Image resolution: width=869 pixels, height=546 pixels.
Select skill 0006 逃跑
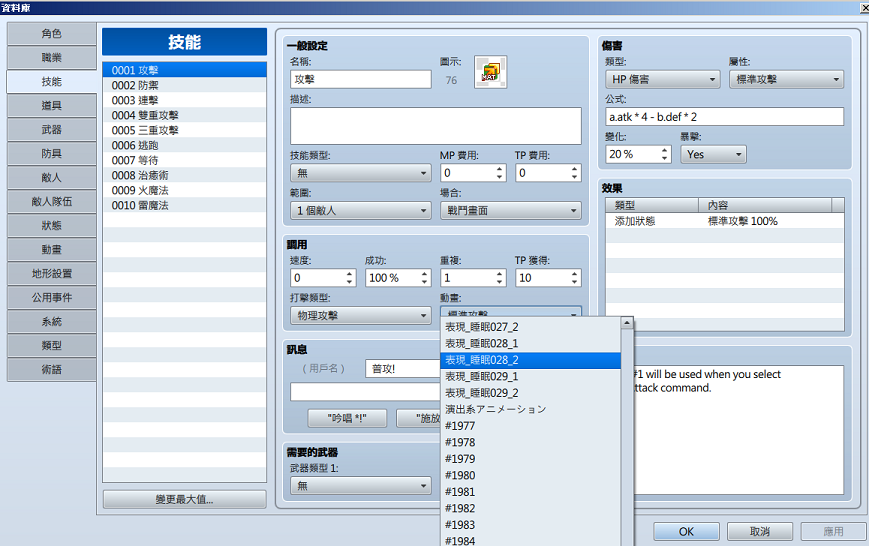click(185, 145)
